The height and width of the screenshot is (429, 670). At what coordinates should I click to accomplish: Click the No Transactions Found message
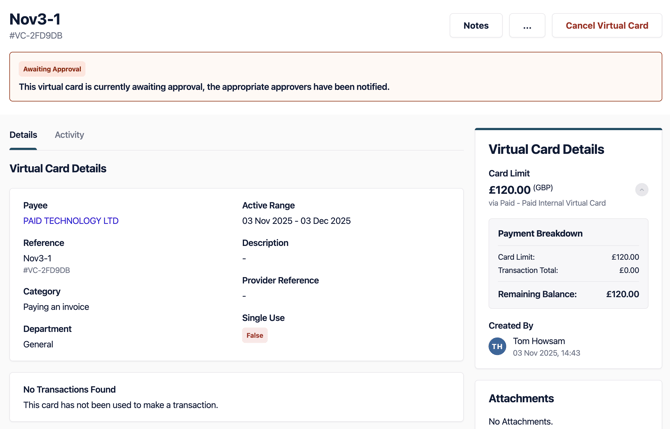pos(69,389)
